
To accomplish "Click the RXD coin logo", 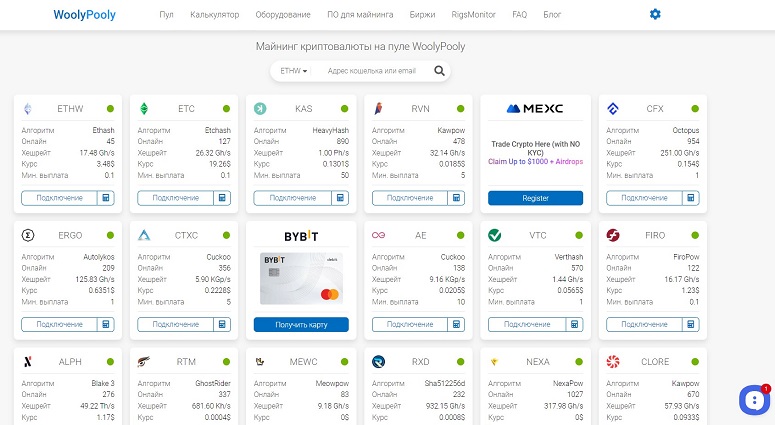I will [379, 362].
